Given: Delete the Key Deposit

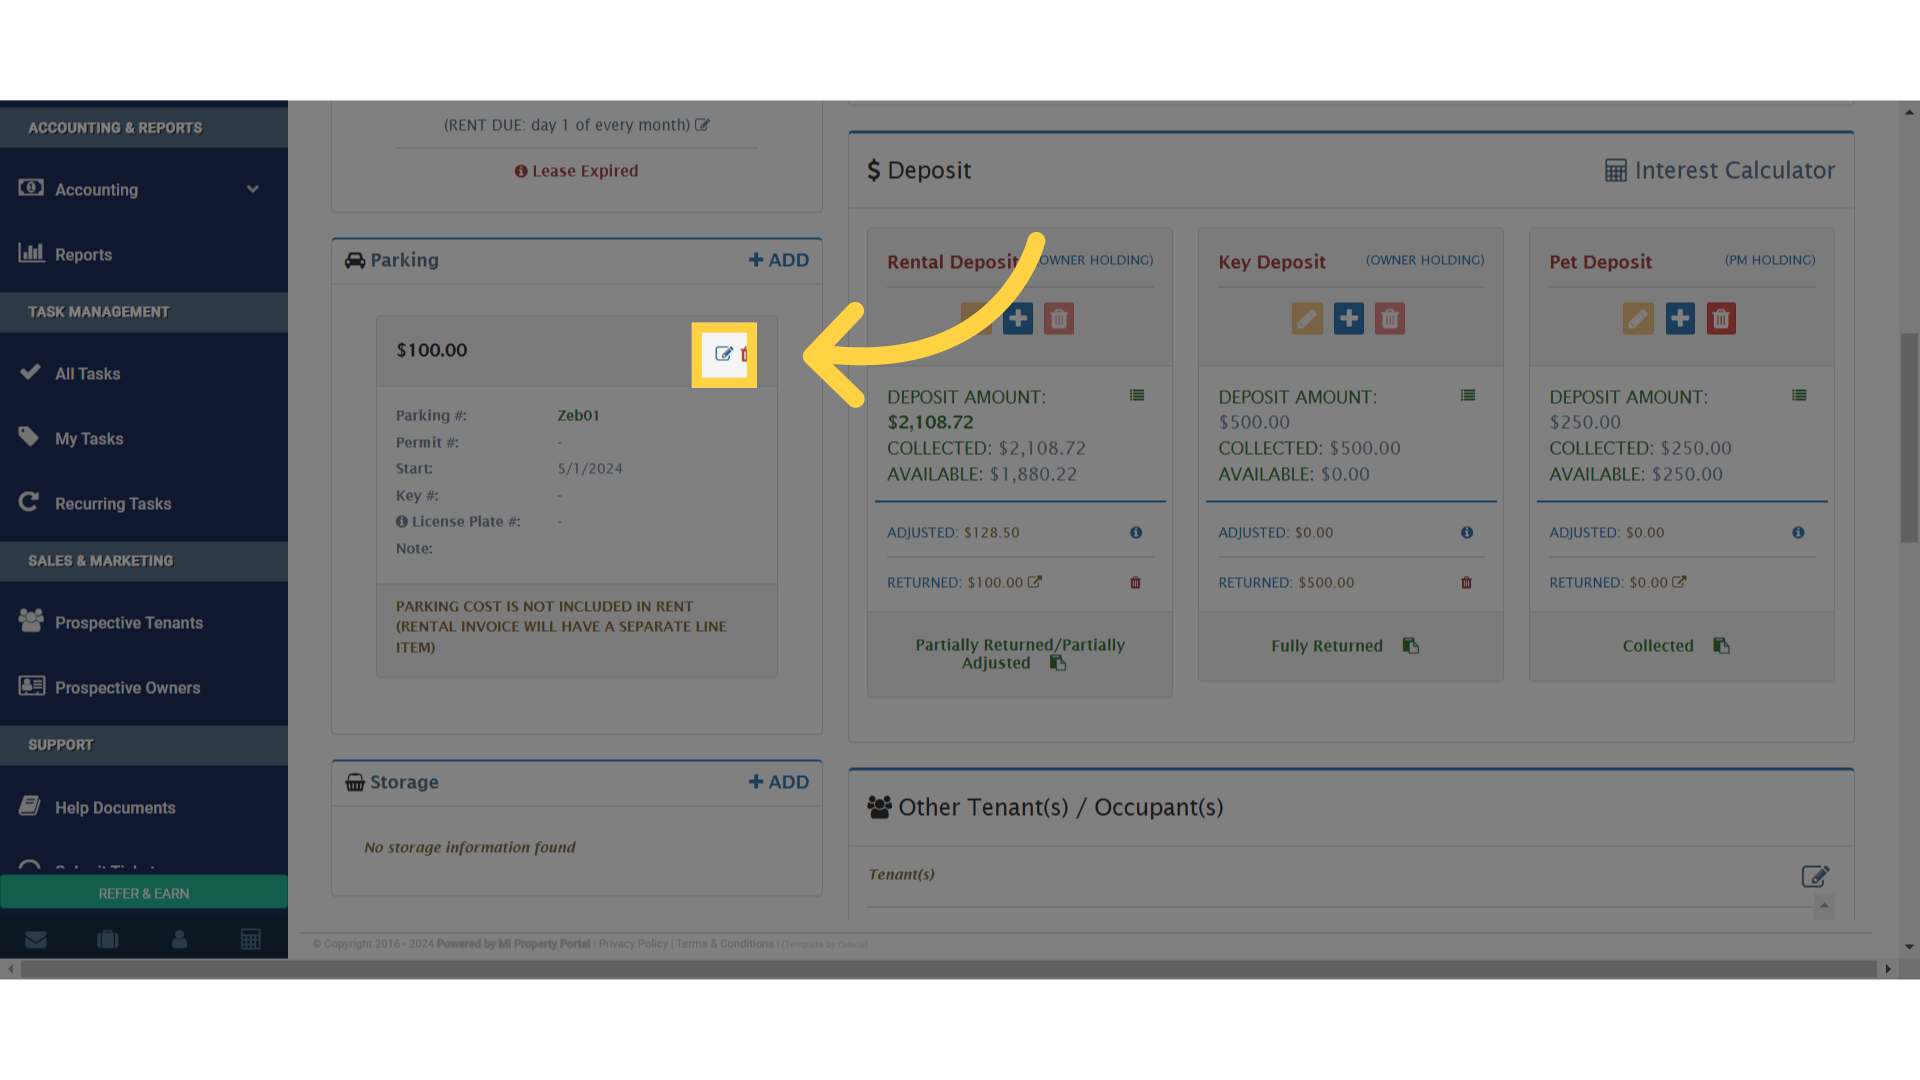Looking at the screenshot, I should point(1389,318).
